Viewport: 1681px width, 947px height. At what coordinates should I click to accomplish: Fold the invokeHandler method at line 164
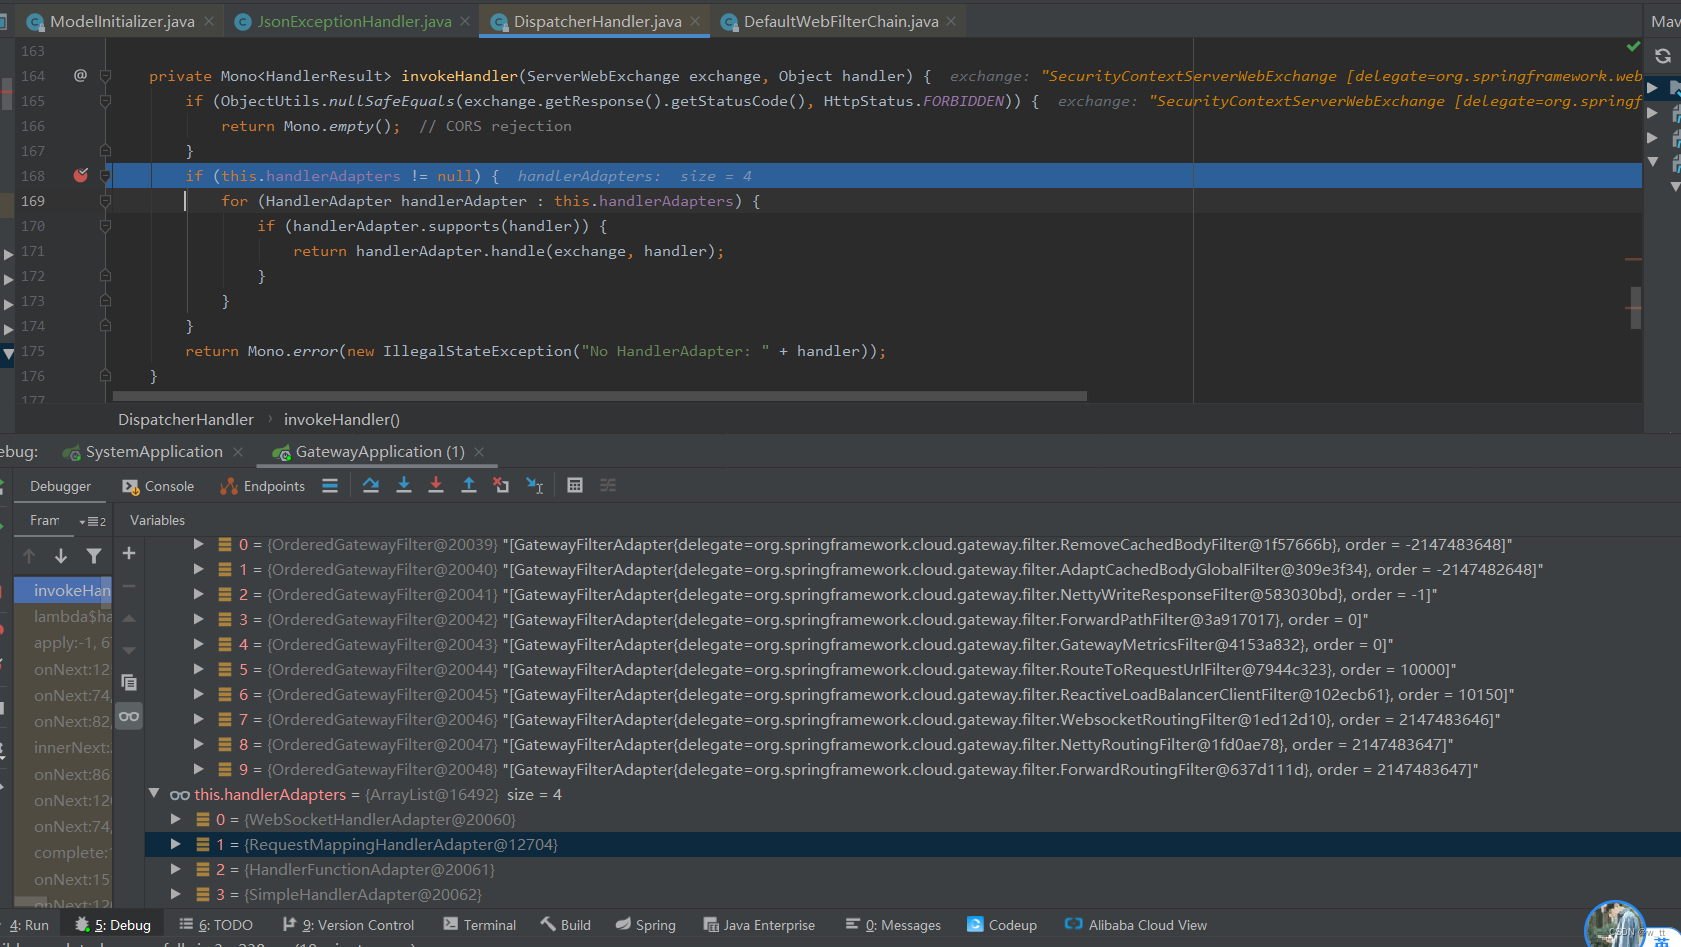pyautogui.click(x=105, y=76)
